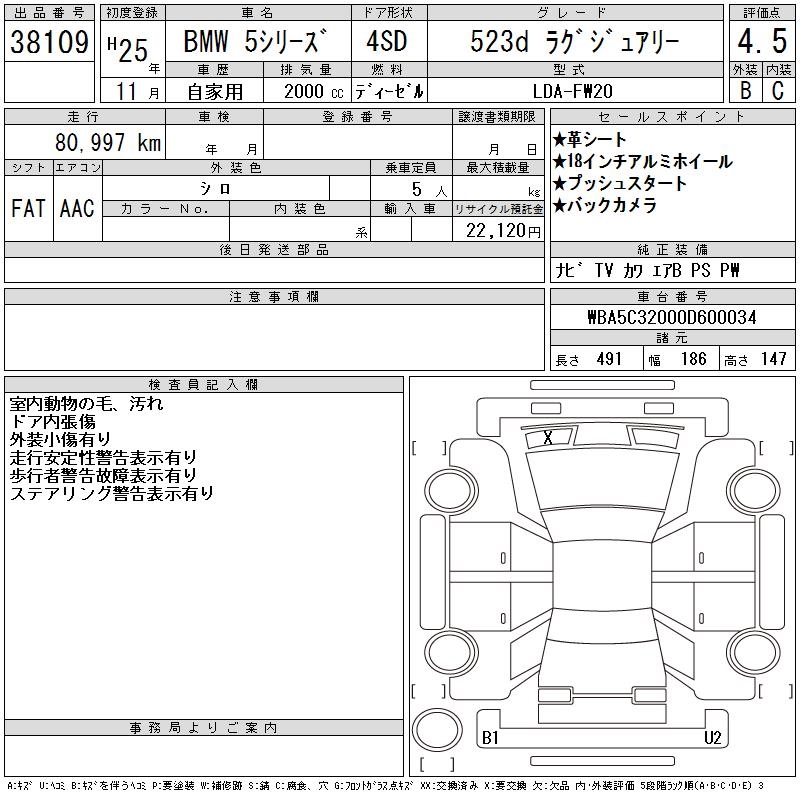Click the overall score 4.5
800x800 pixels.
click(x=762, y=41)
